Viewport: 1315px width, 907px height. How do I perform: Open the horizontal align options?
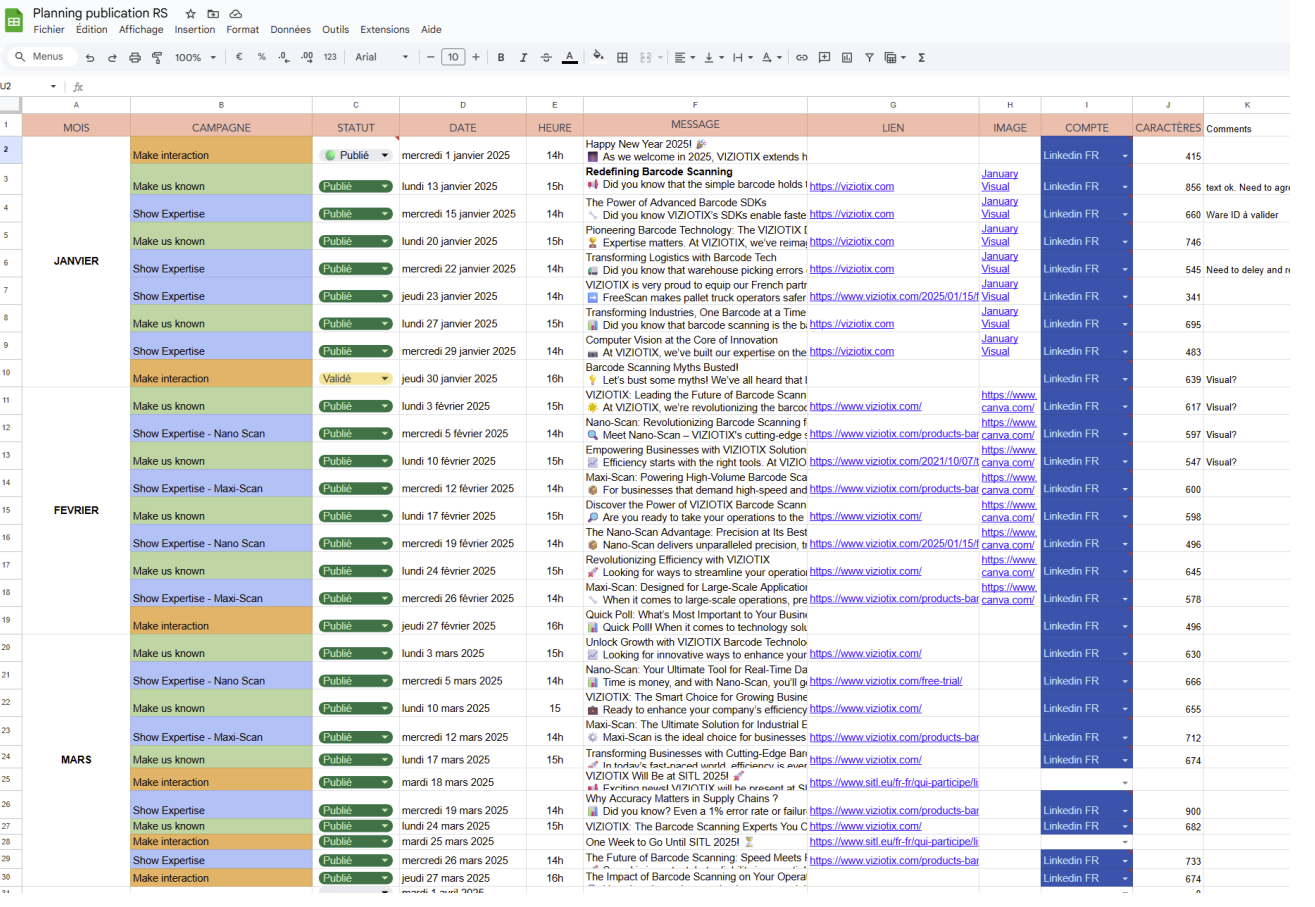click(x=684, y=57)
